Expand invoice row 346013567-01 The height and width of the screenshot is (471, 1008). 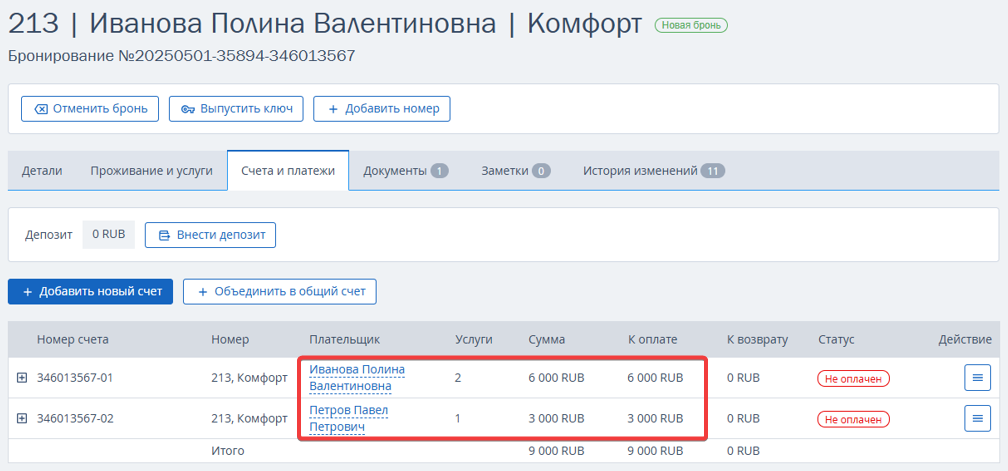(21, 378)
